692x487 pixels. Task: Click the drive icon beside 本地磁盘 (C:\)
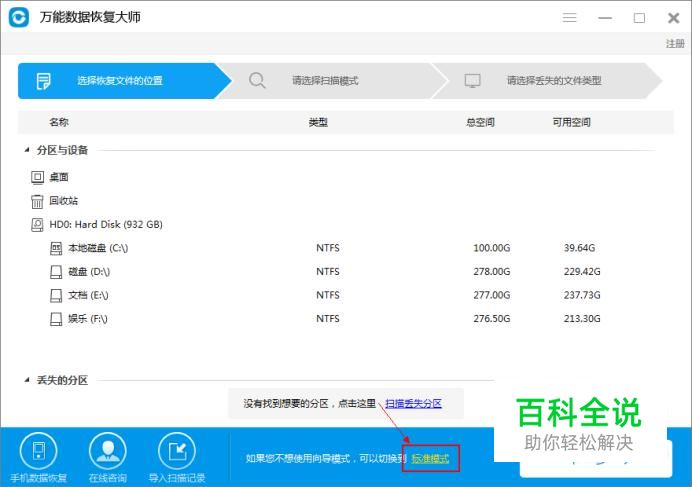tap(56, 248)
